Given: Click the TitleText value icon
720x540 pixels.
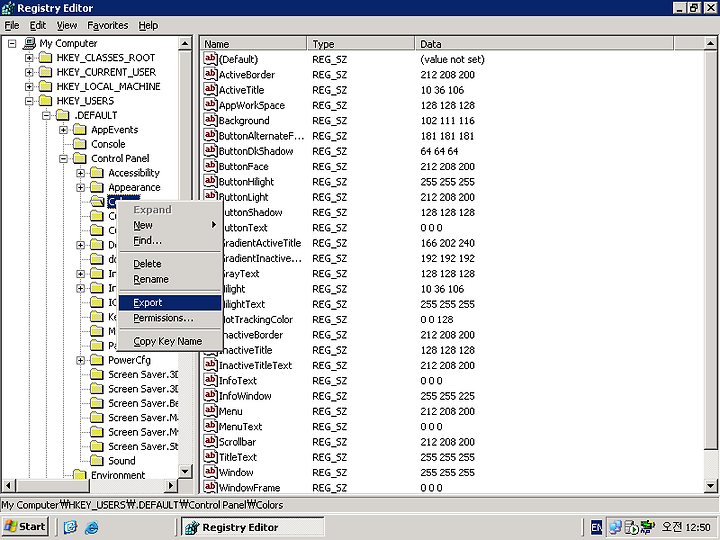Looking at the screenshot, I should pyautogui.click(x=210, y=457).
